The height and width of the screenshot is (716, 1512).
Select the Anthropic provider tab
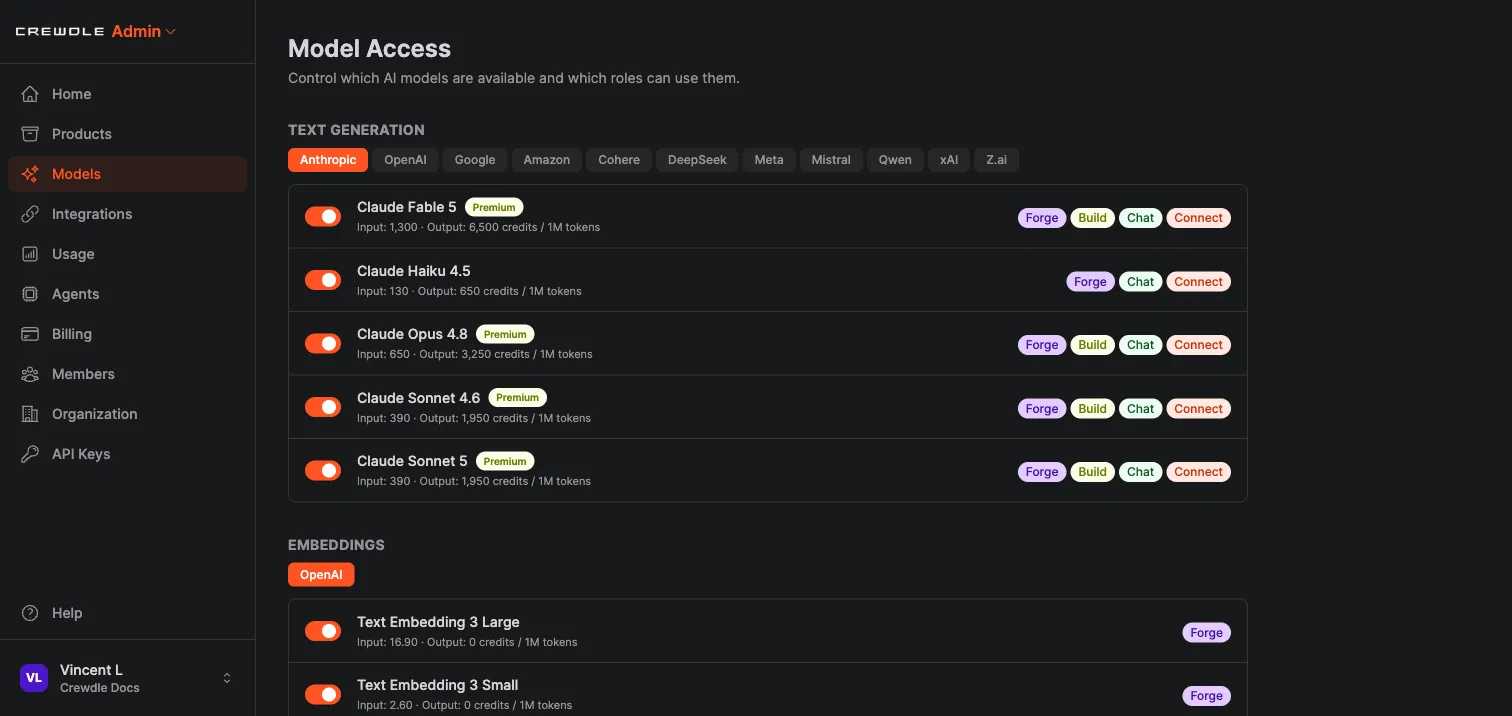(x=328, y=160)
